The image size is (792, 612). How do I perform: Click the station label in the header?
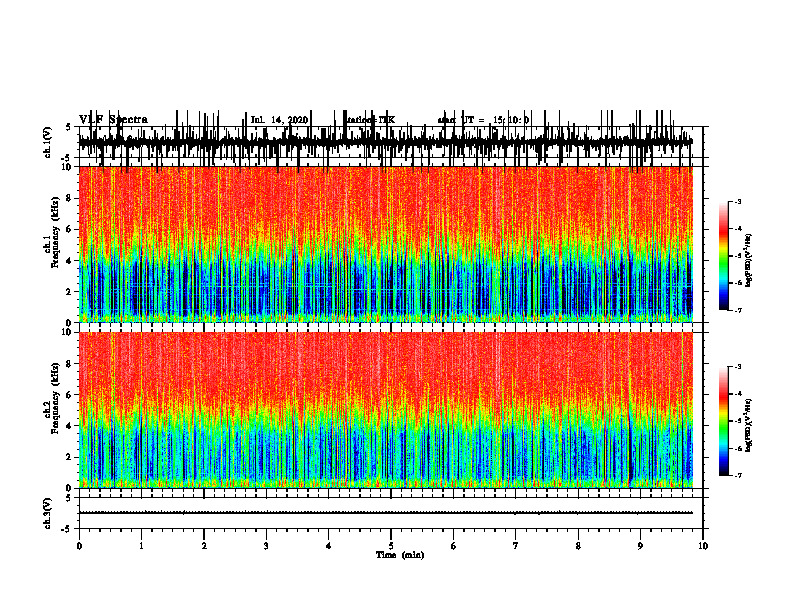pos(371,120)
